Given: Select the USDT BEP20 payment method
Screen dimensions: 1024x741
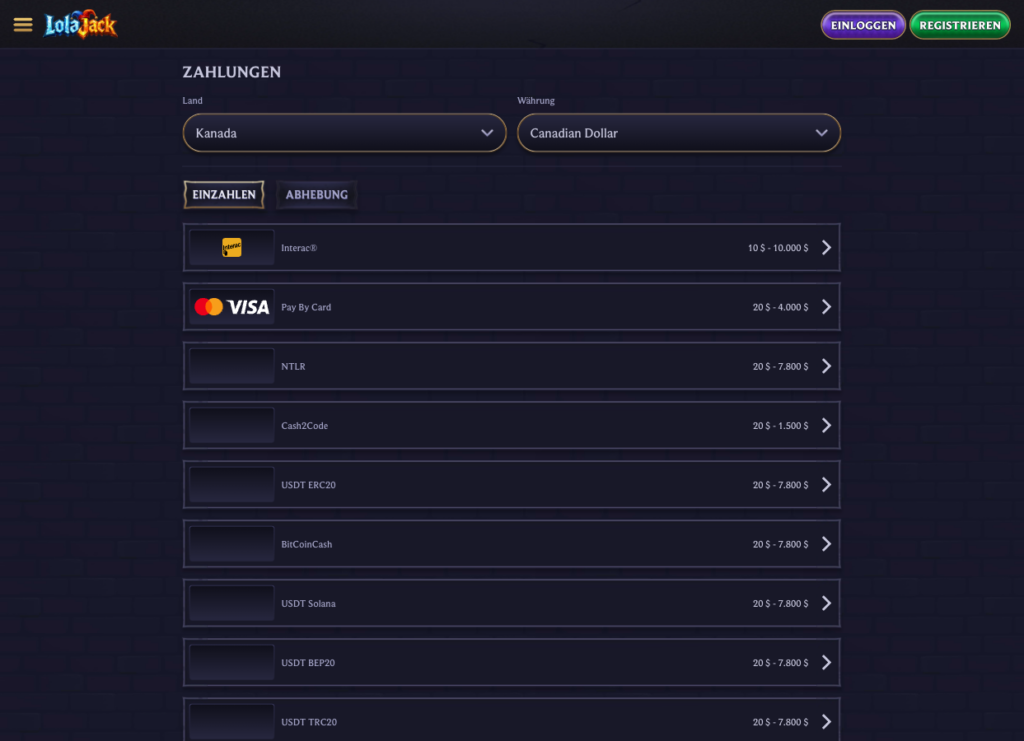Looking at the screenshot, I should point(511,662).
